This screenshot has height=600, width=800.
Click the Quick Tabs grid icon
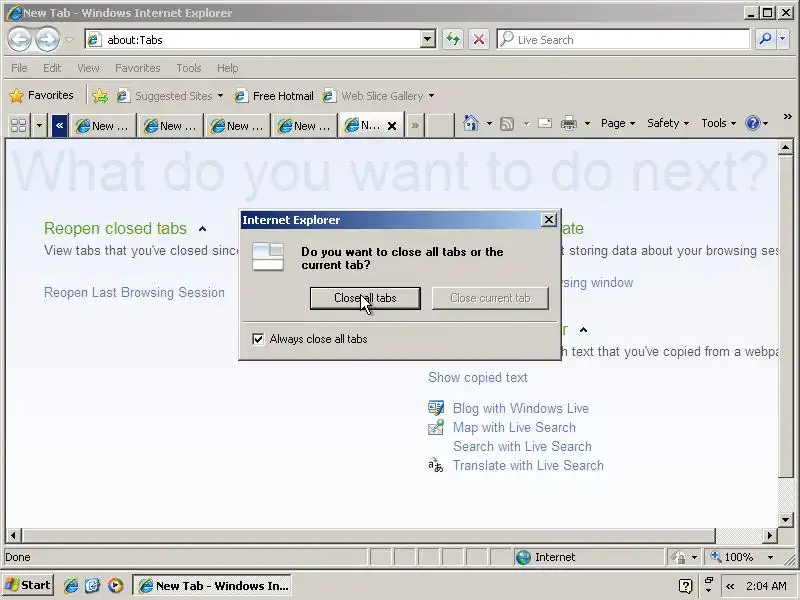(19, 125)
